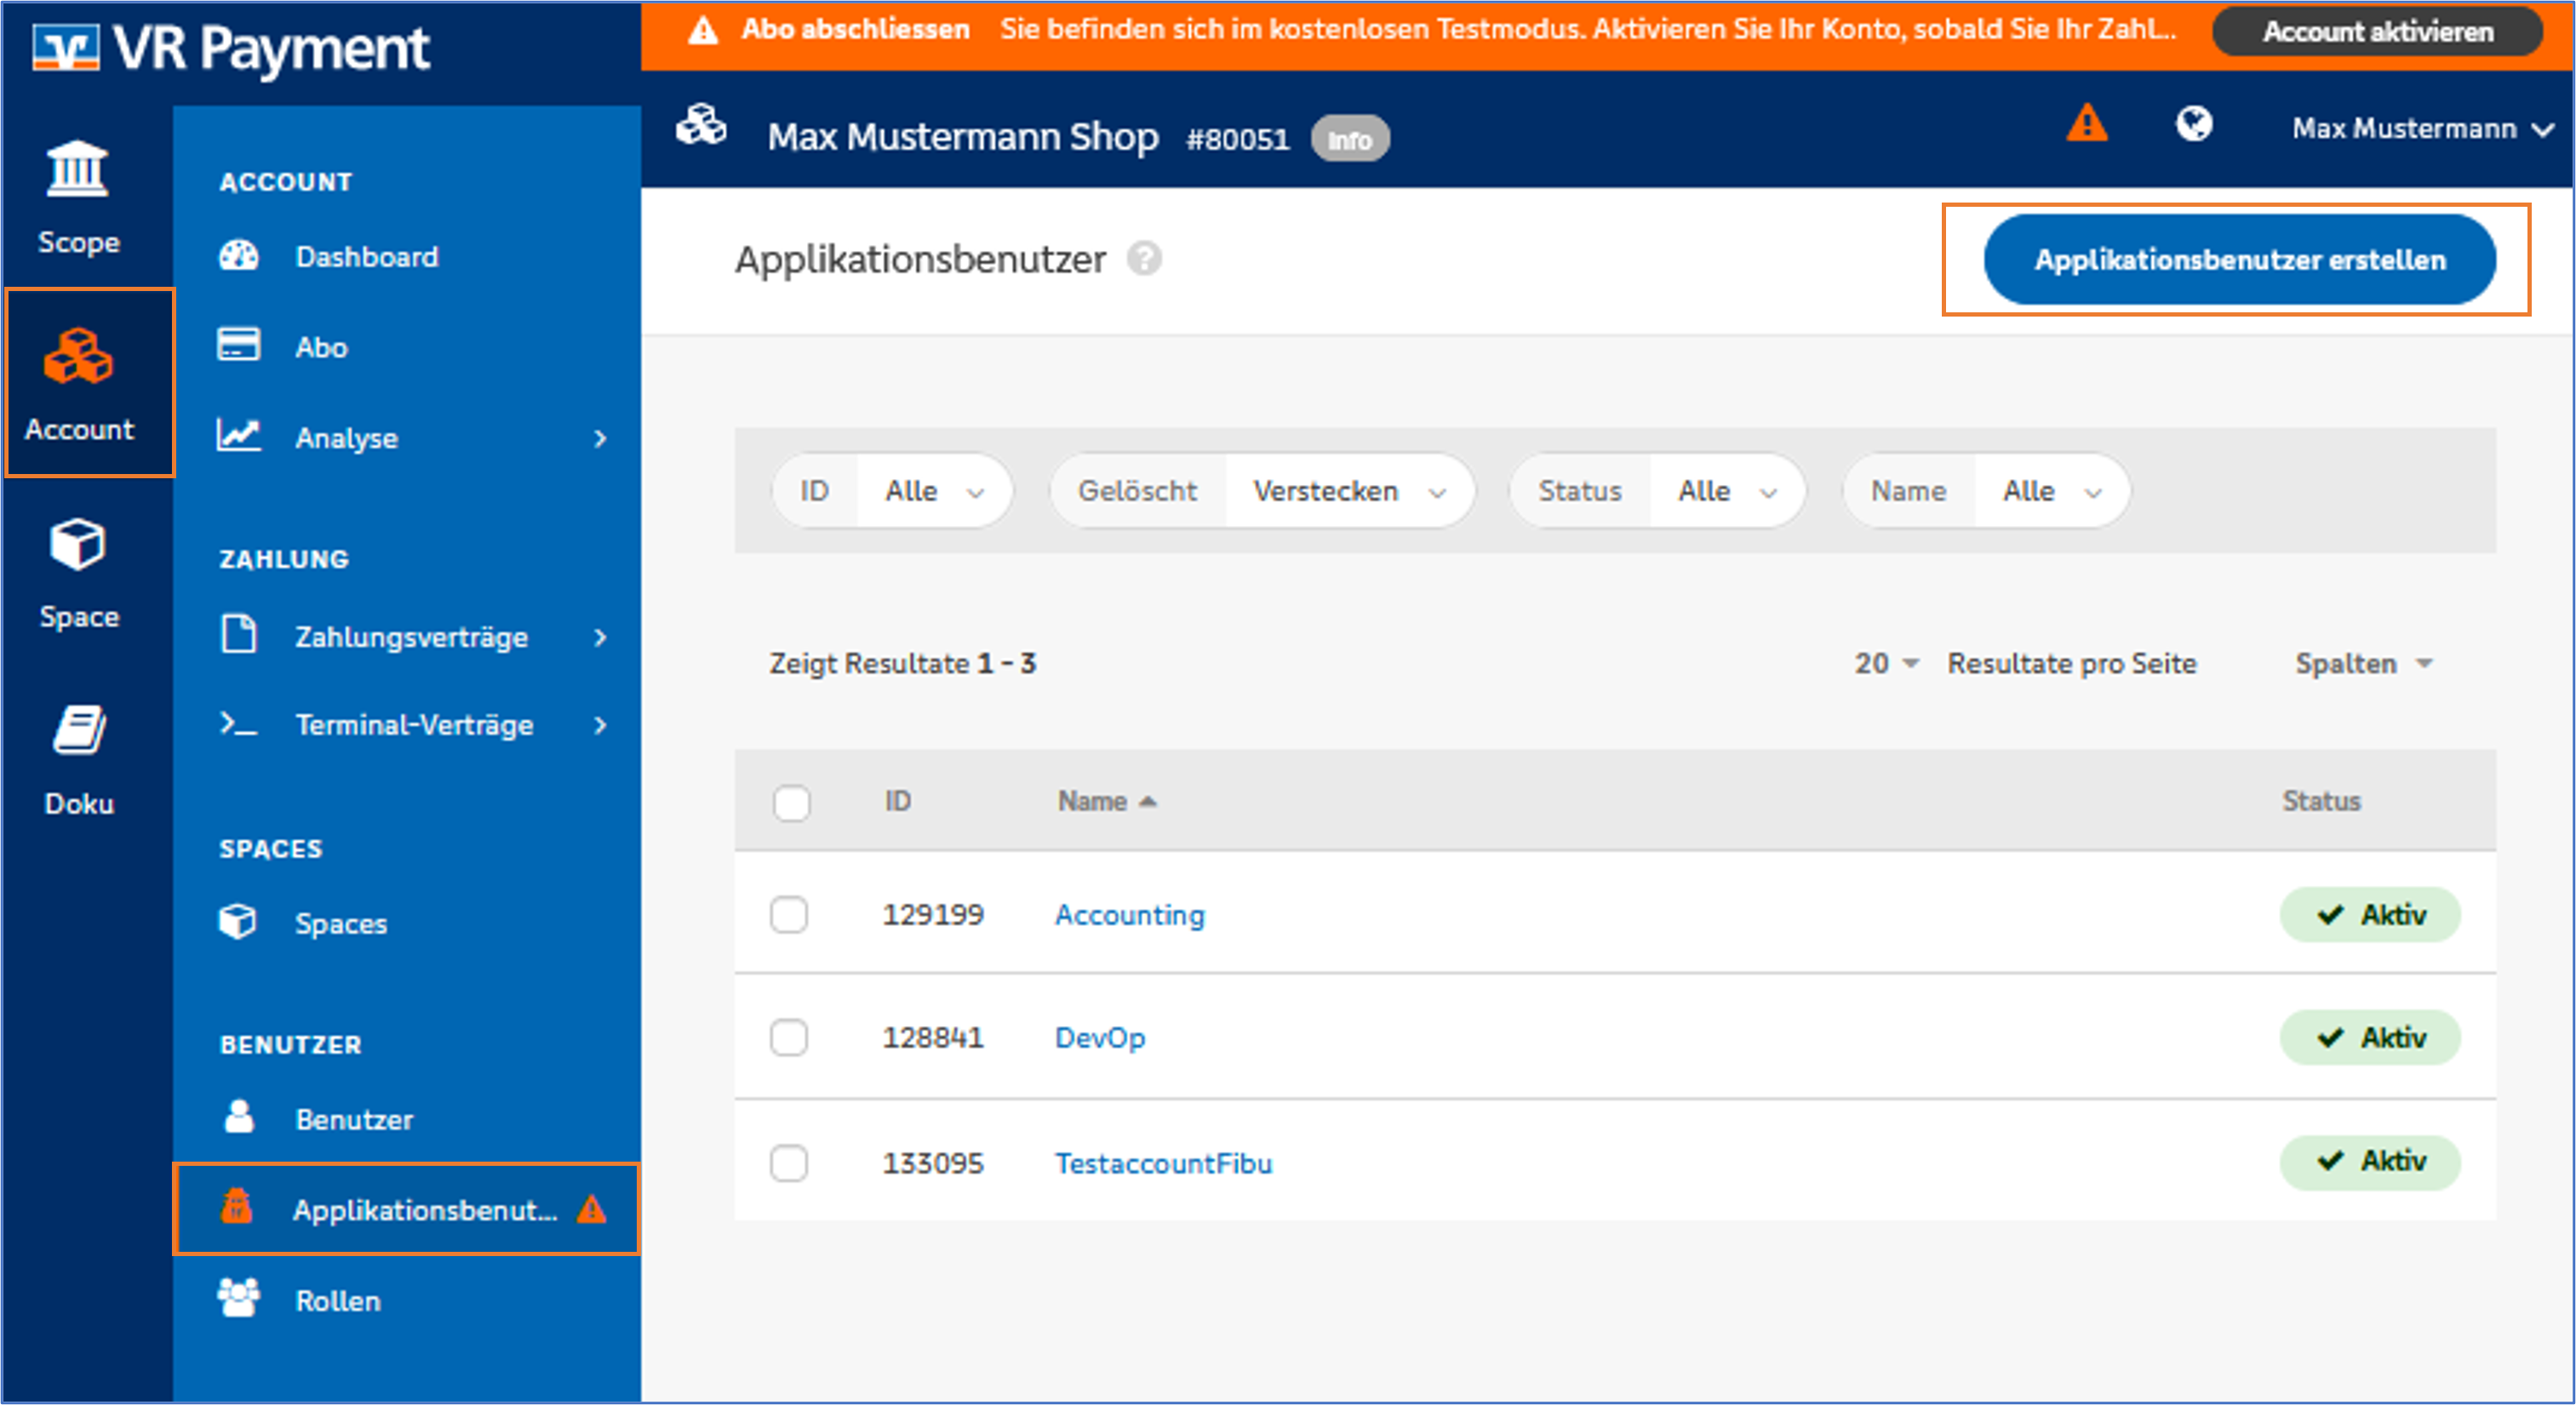This screenshot has width=2576, height=1405.
Task: Open the Rollen menu item
Action: pos(407,1300)
